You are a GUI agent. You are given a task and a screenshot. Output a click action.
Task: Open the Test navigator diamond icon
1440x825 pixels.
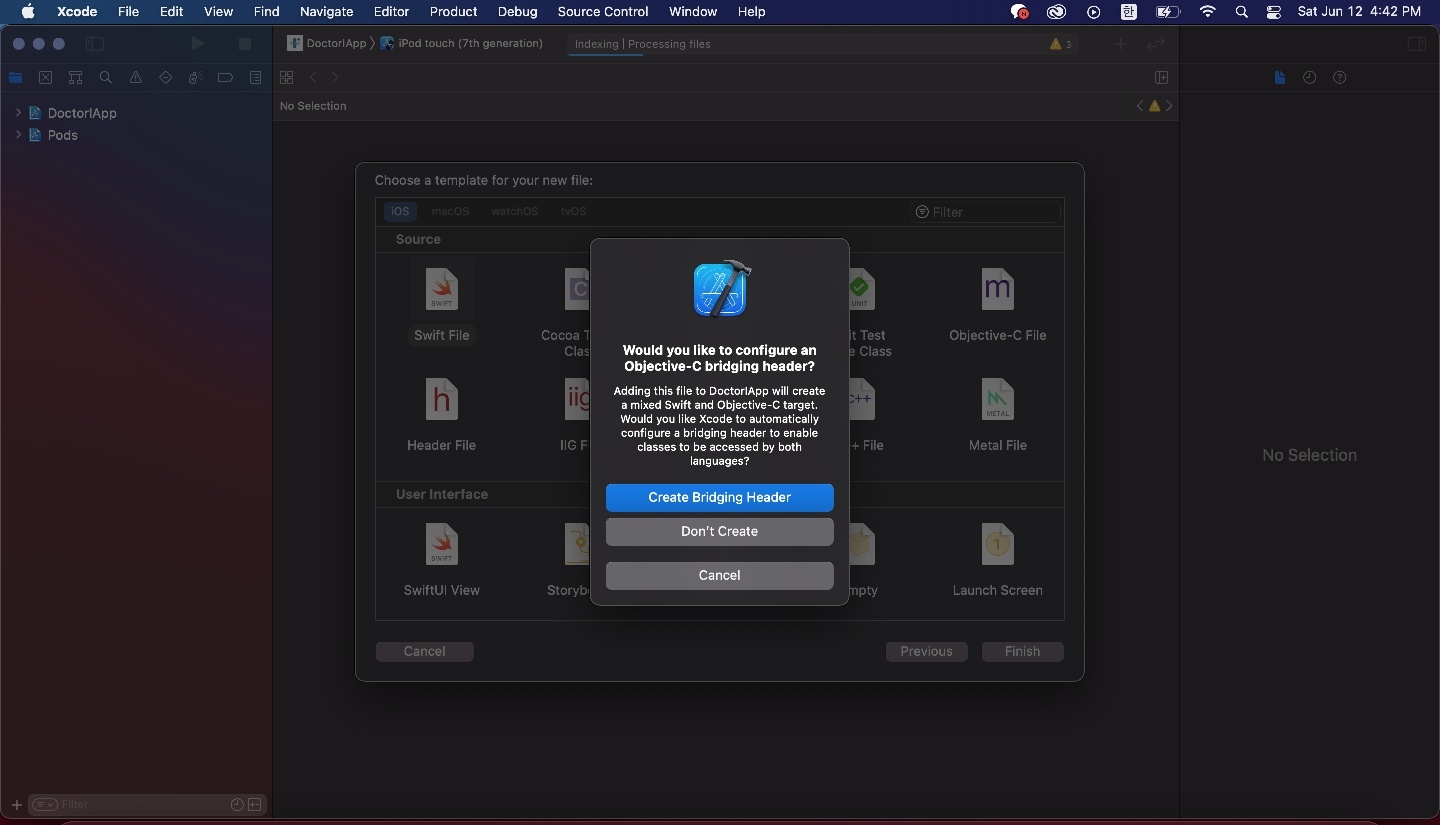tap(165, 78)
